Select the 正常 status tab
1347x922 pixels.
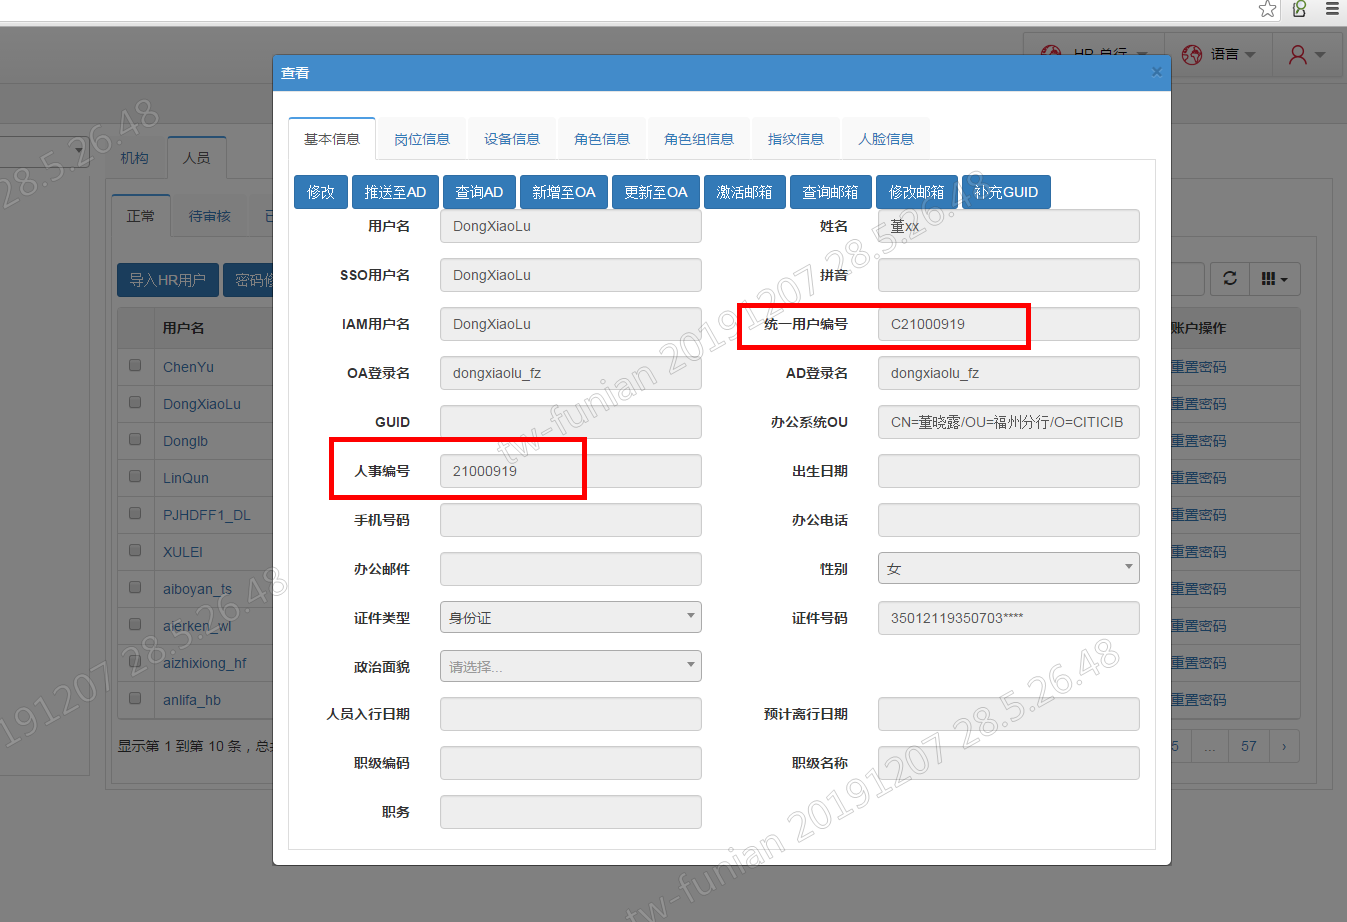point(140,216)
